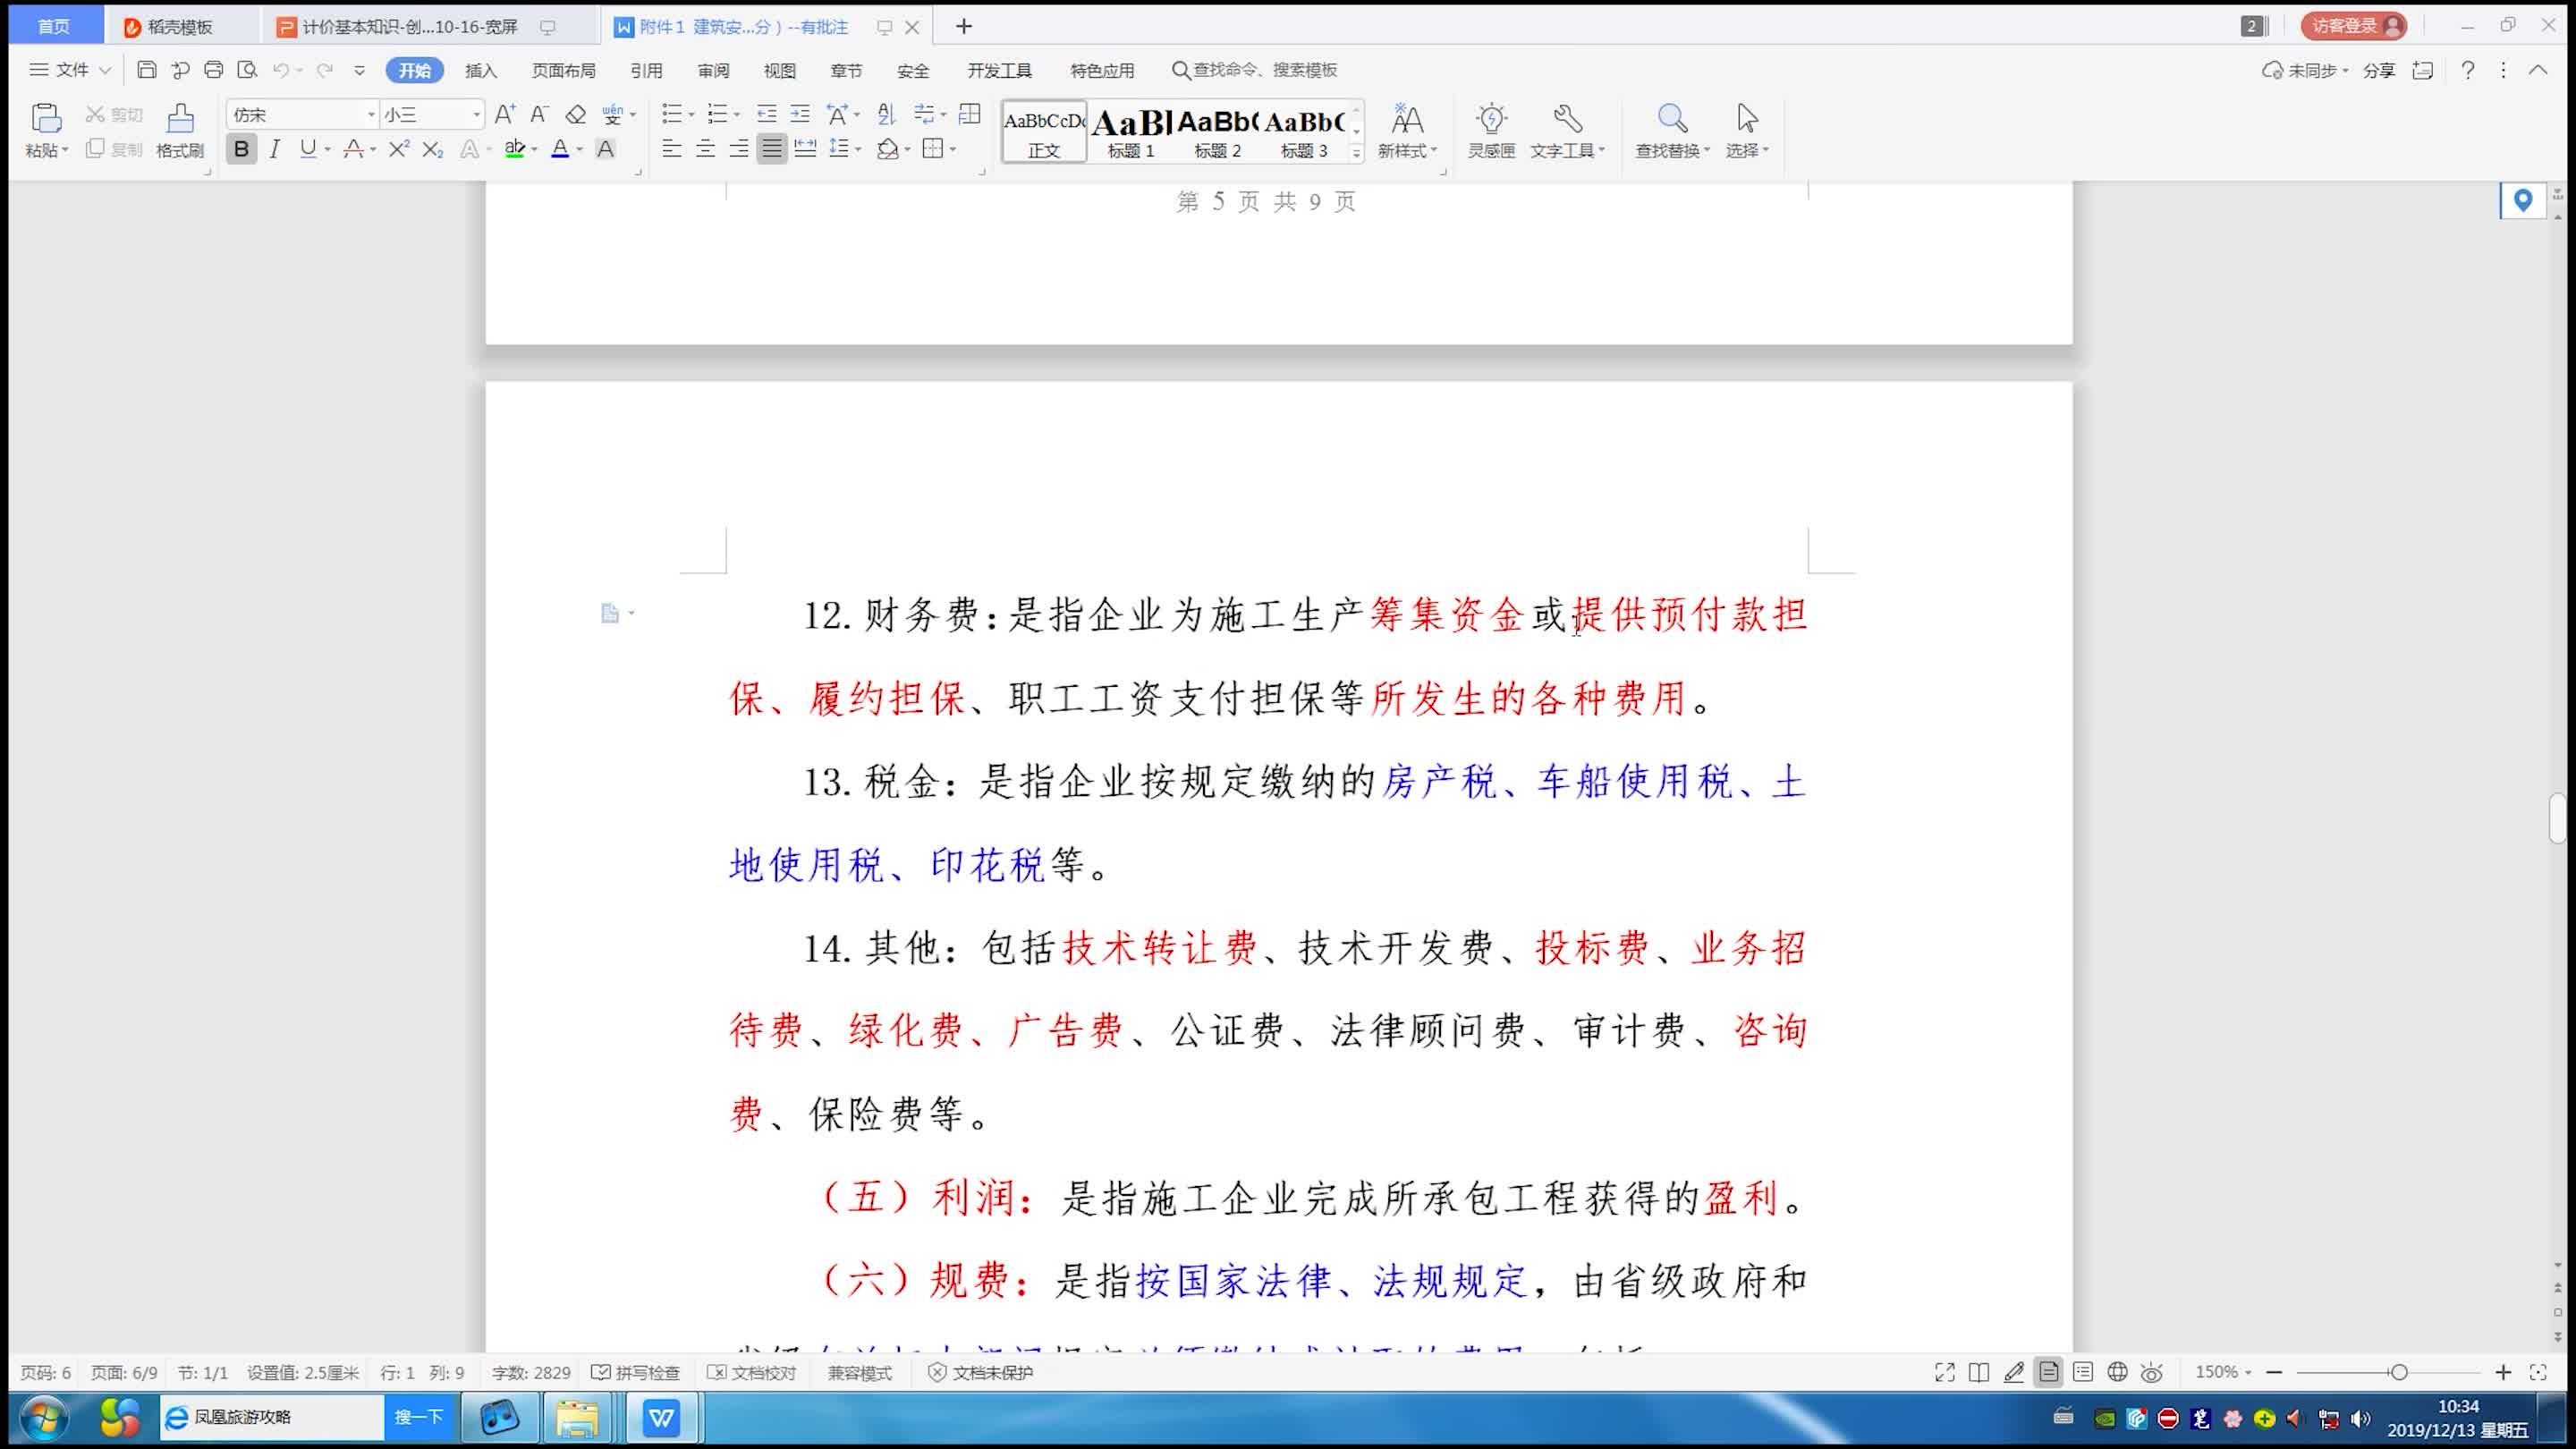Enable eye-protection mode icon in status bar
2576x1449 pixels.
point(2152,1373)
